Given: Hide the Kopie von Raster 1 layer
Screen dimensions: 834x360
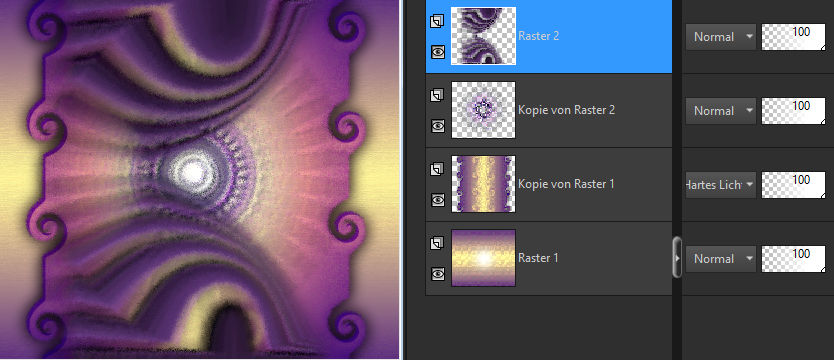Looking at the screenshot, I should pos(438,199).
